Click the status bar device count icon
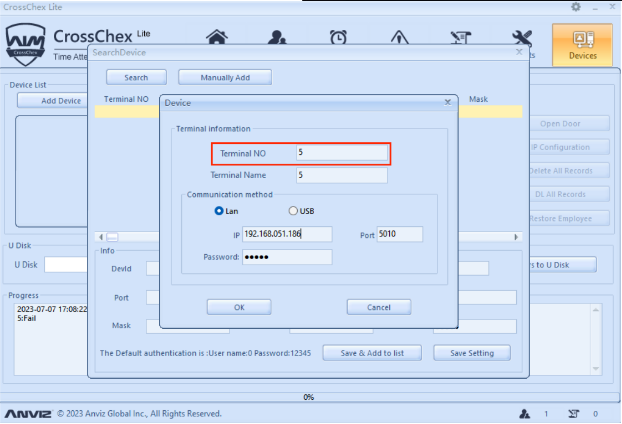The image size is (622, 424). (x=573, y=414)
